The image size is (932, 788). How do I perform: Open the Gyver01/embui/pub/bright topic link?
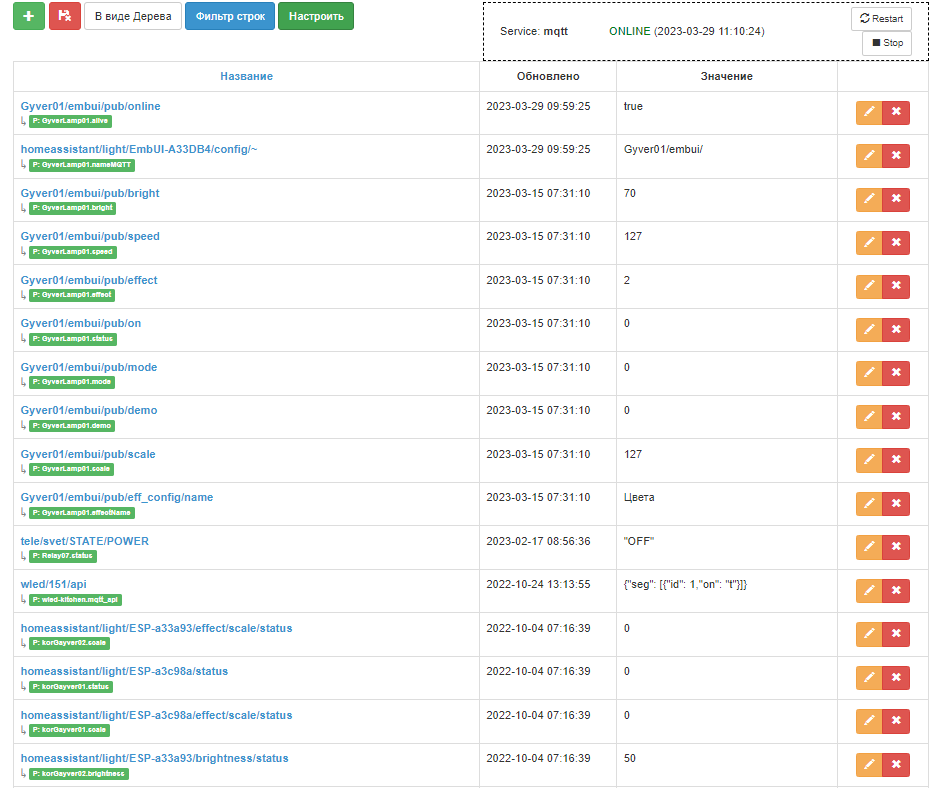point(90,193)
